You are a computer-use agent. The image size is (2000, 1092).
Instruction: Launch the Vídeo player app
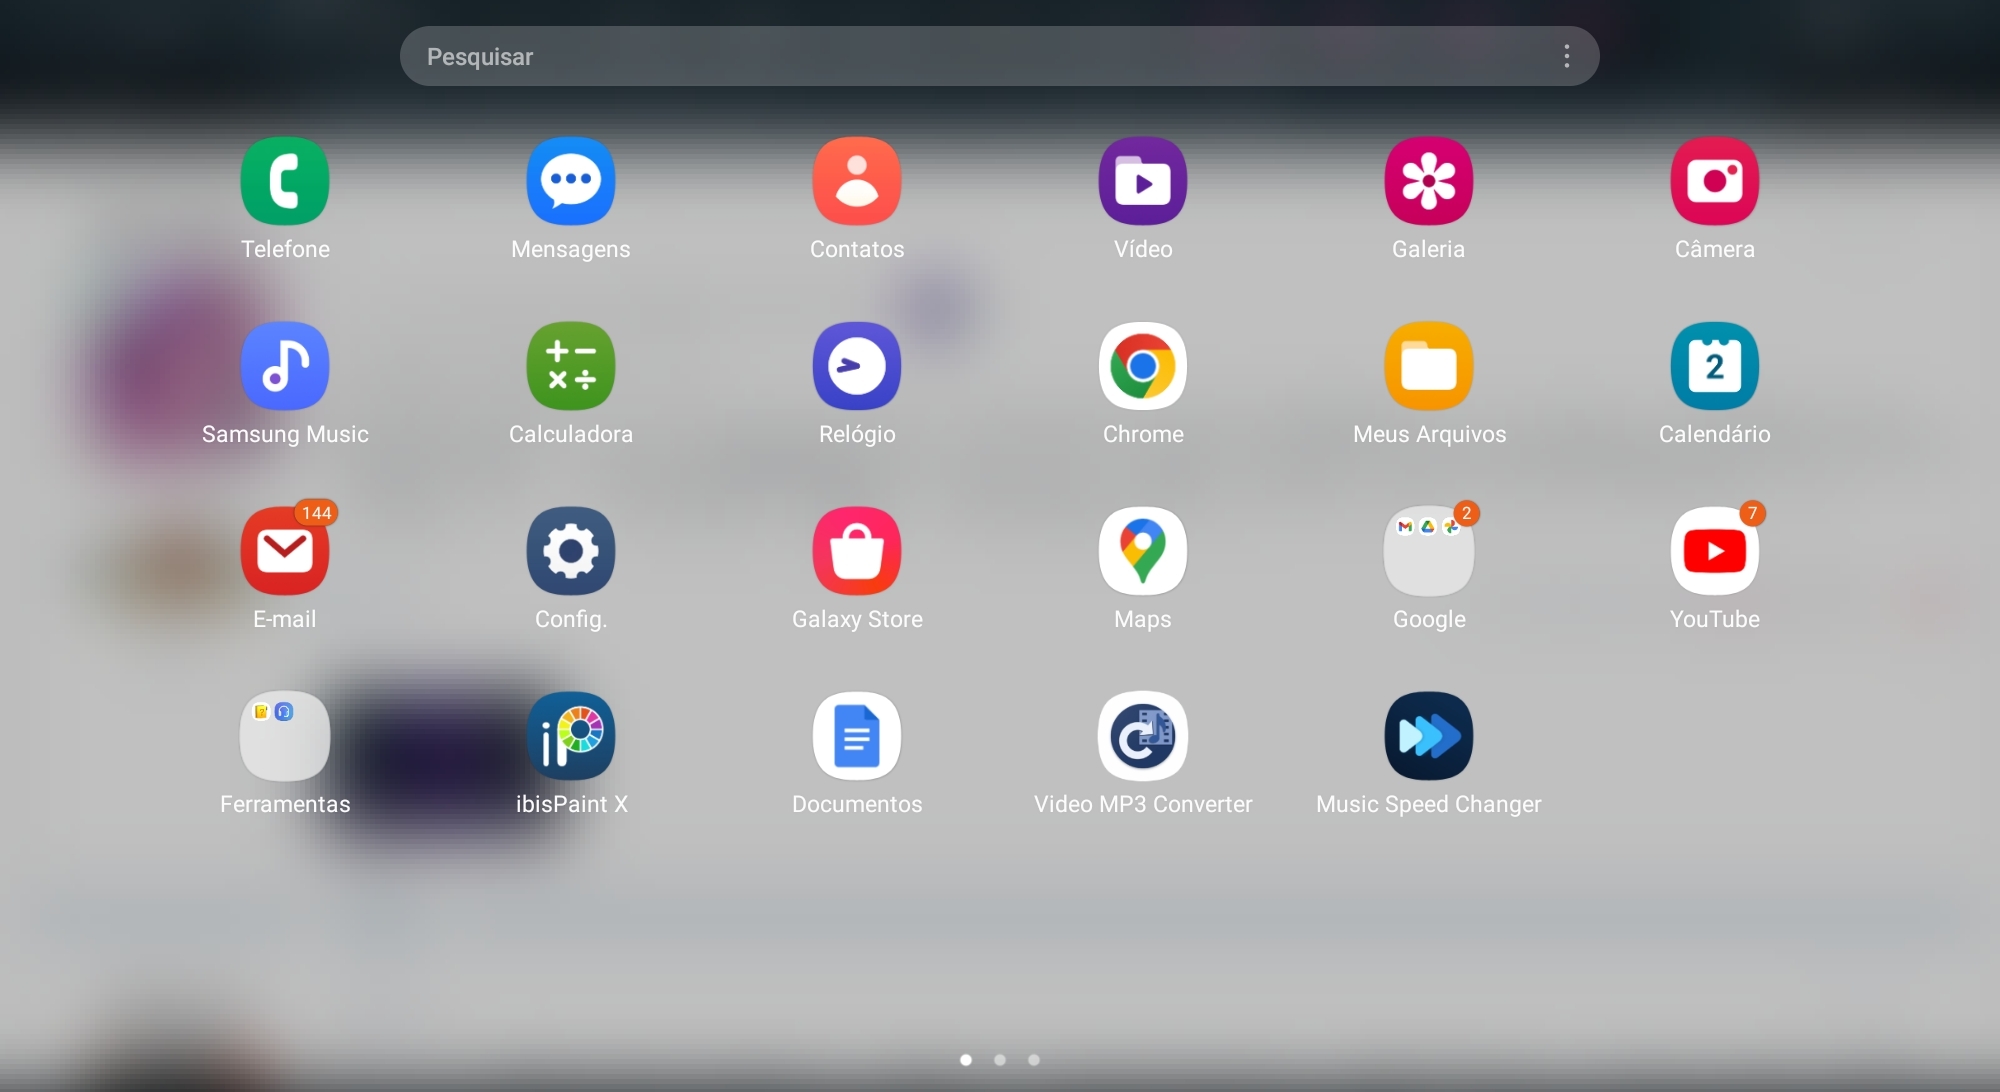tap(1143, 181)
